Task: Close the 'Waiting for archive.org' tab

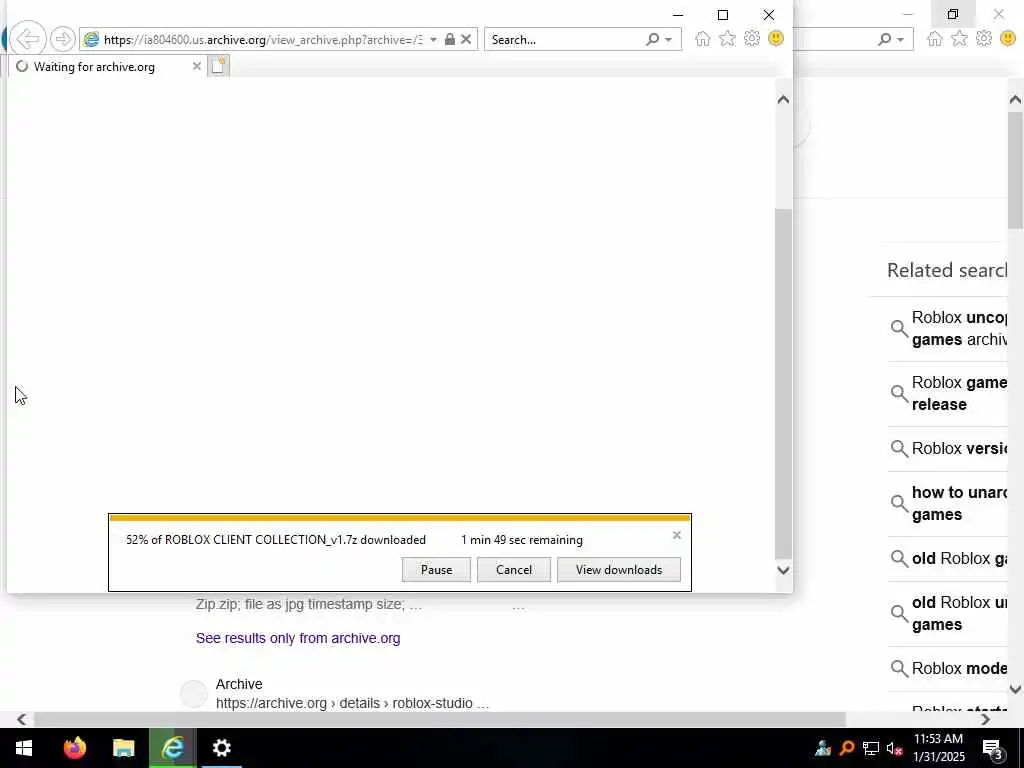Action: tap(197, 66)
